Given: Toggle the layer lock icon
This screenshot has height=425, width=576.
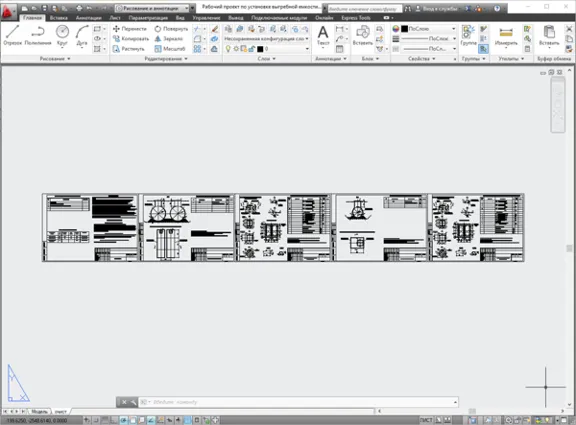Looking at the screenshot, I should (252, 49).
